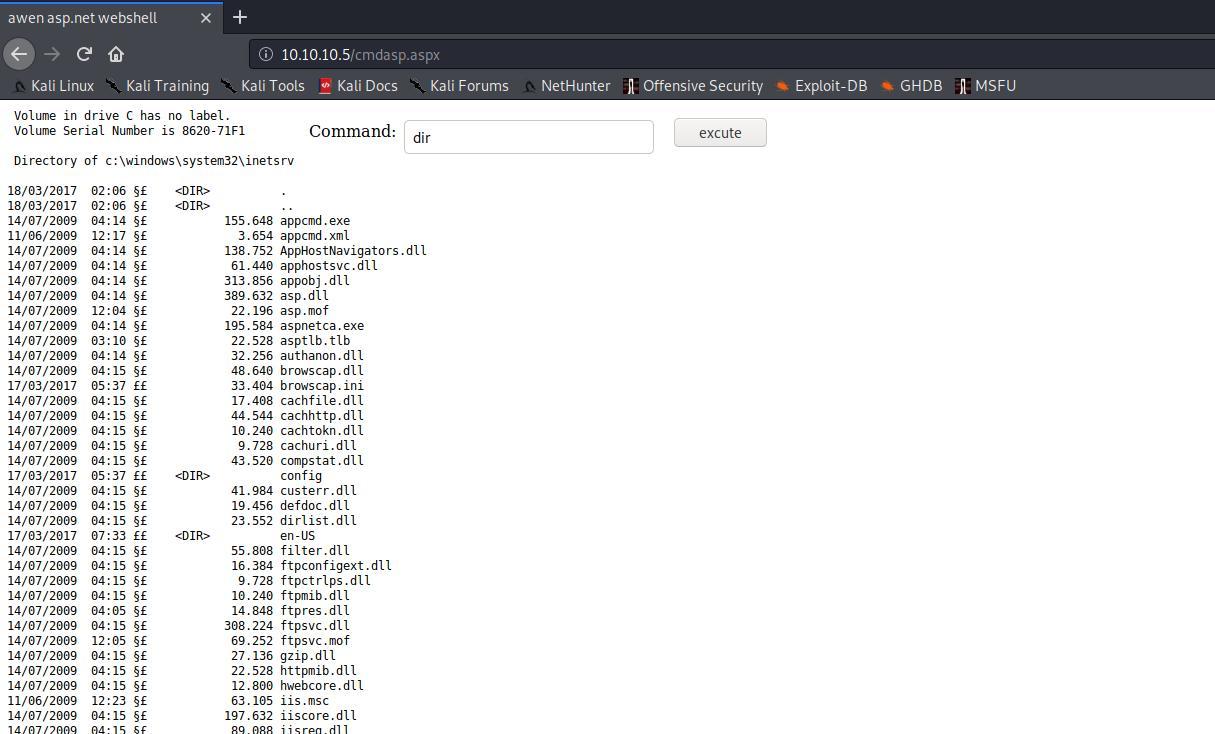Screen dimensions: 1215x734
Task: Click defdoc.dll file name
Action: 315,506
